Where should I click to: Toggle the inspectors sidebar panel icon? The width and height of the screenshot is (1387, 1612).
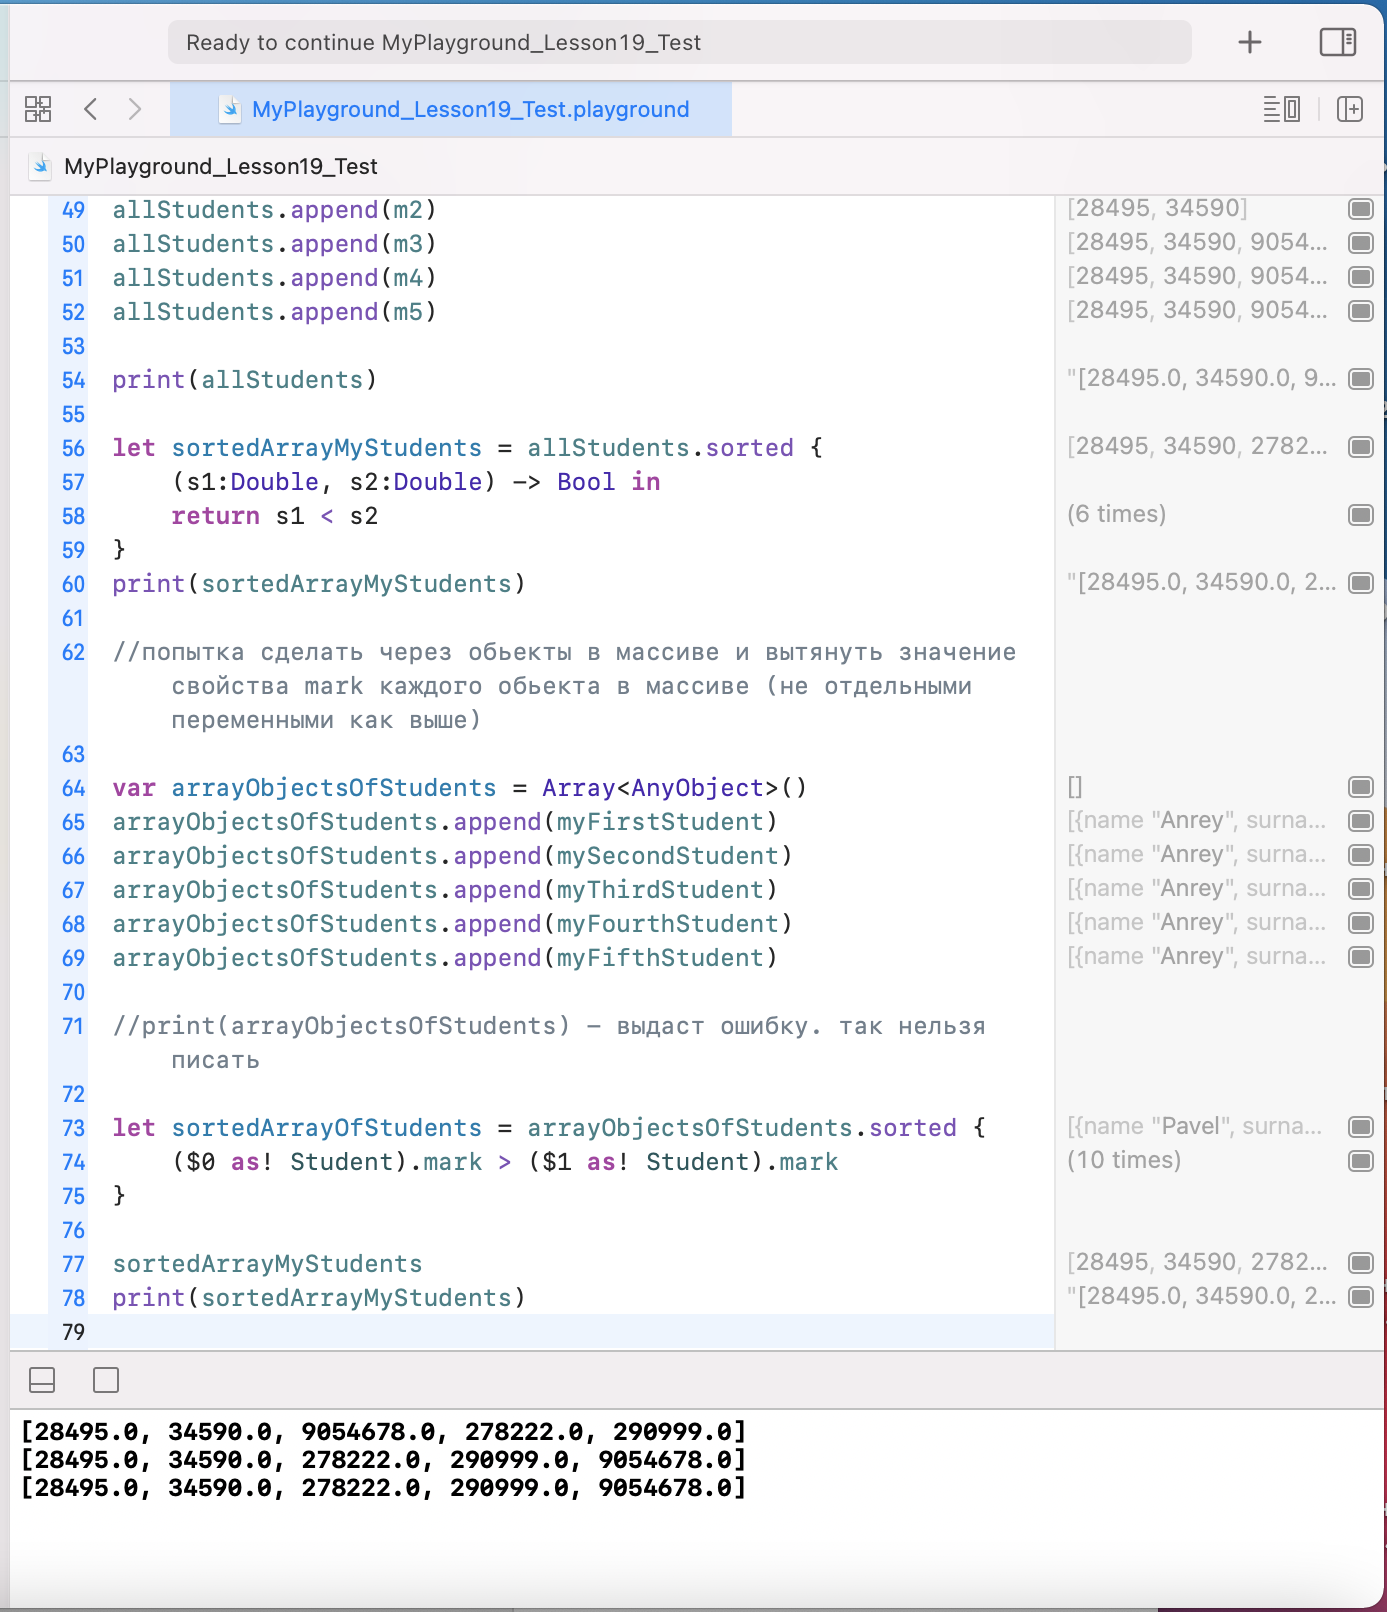tap(1337, 42)
